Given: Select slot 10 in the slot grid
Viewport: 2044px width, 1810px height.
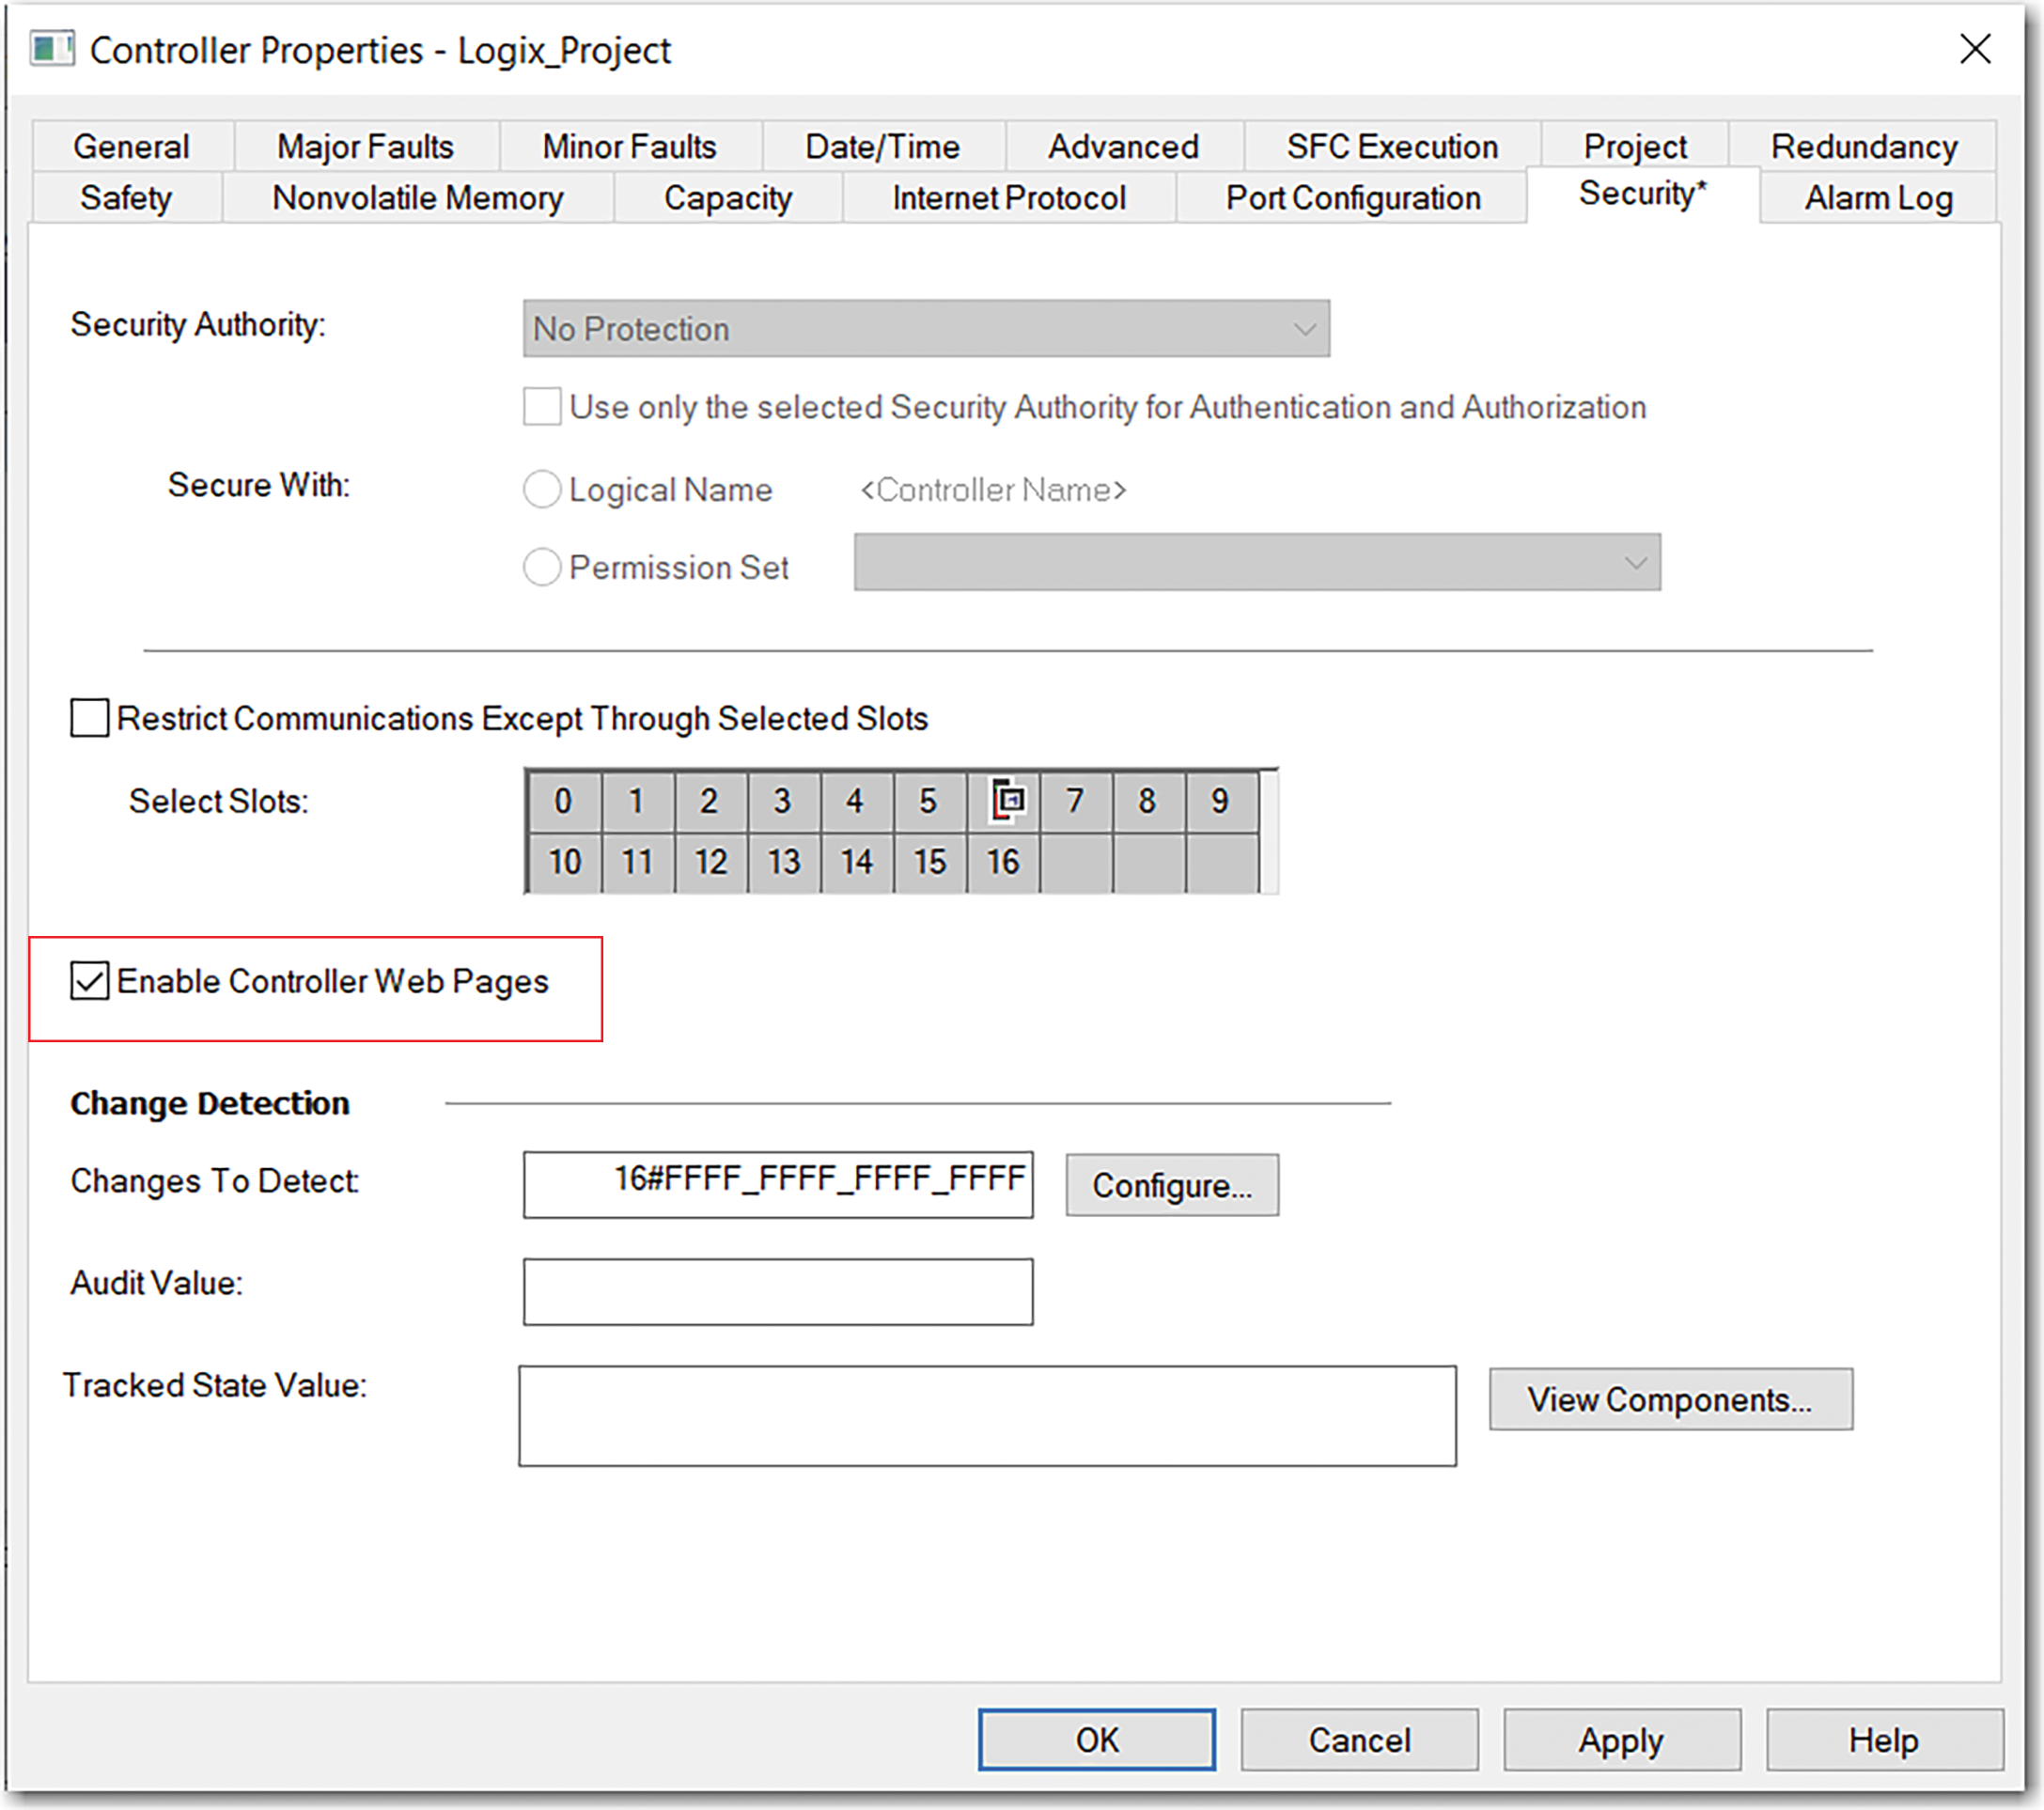Looking at the screenshot, I should 563,861.
